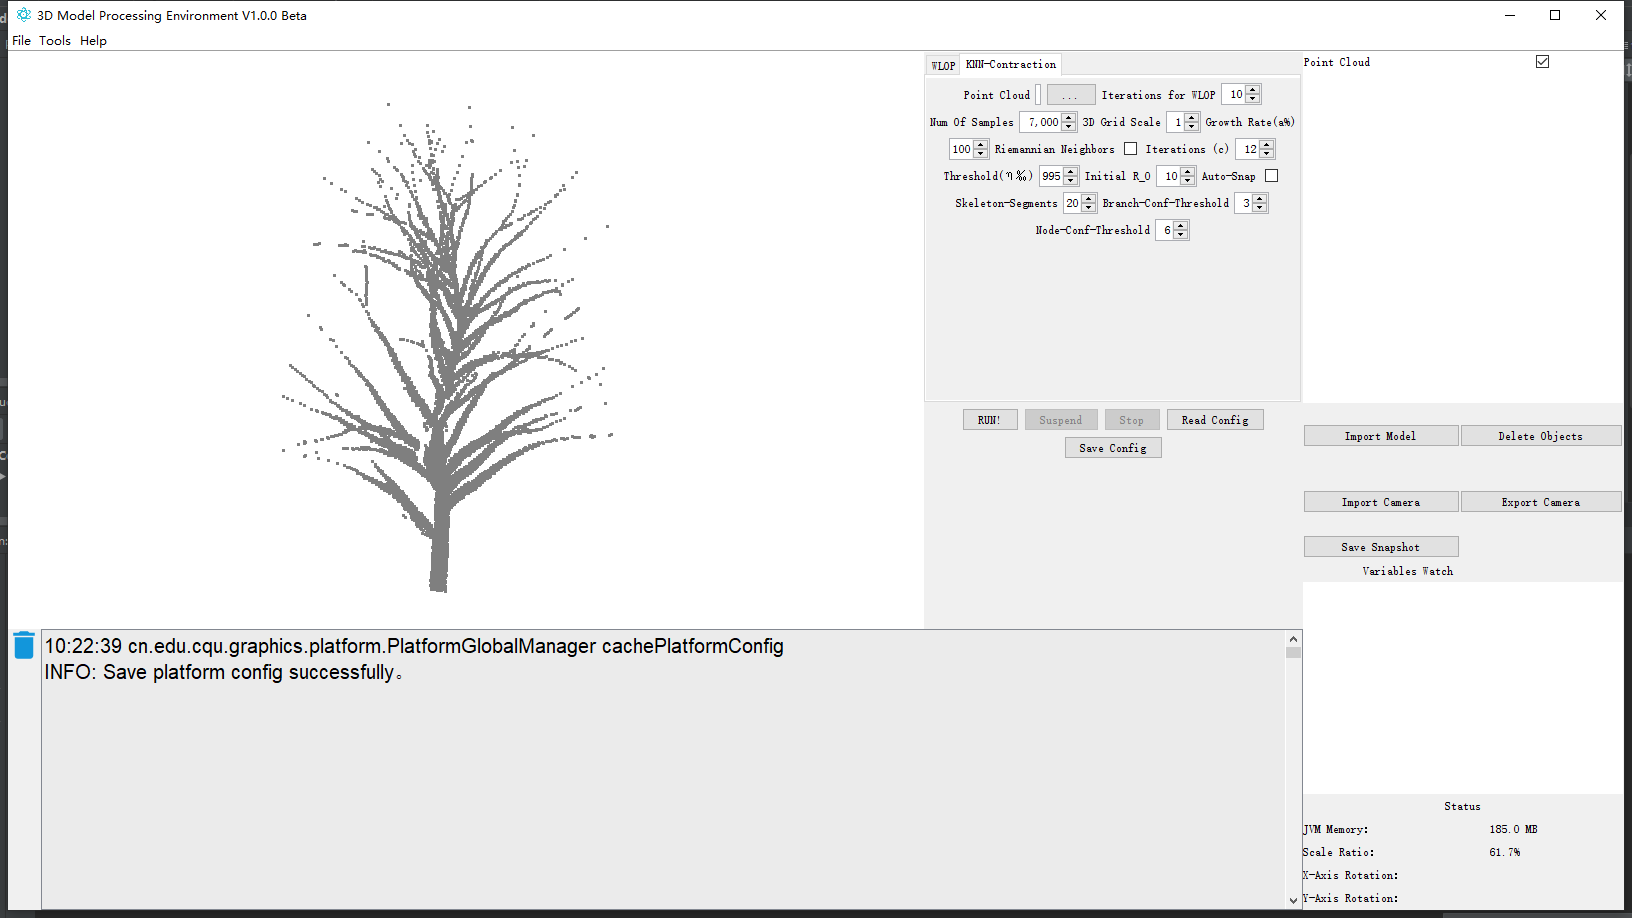This screenshot has height=918, width=1632.
Task: Clear the log with the trash icon
Action: pyautogui.click(x=24, y=645)
